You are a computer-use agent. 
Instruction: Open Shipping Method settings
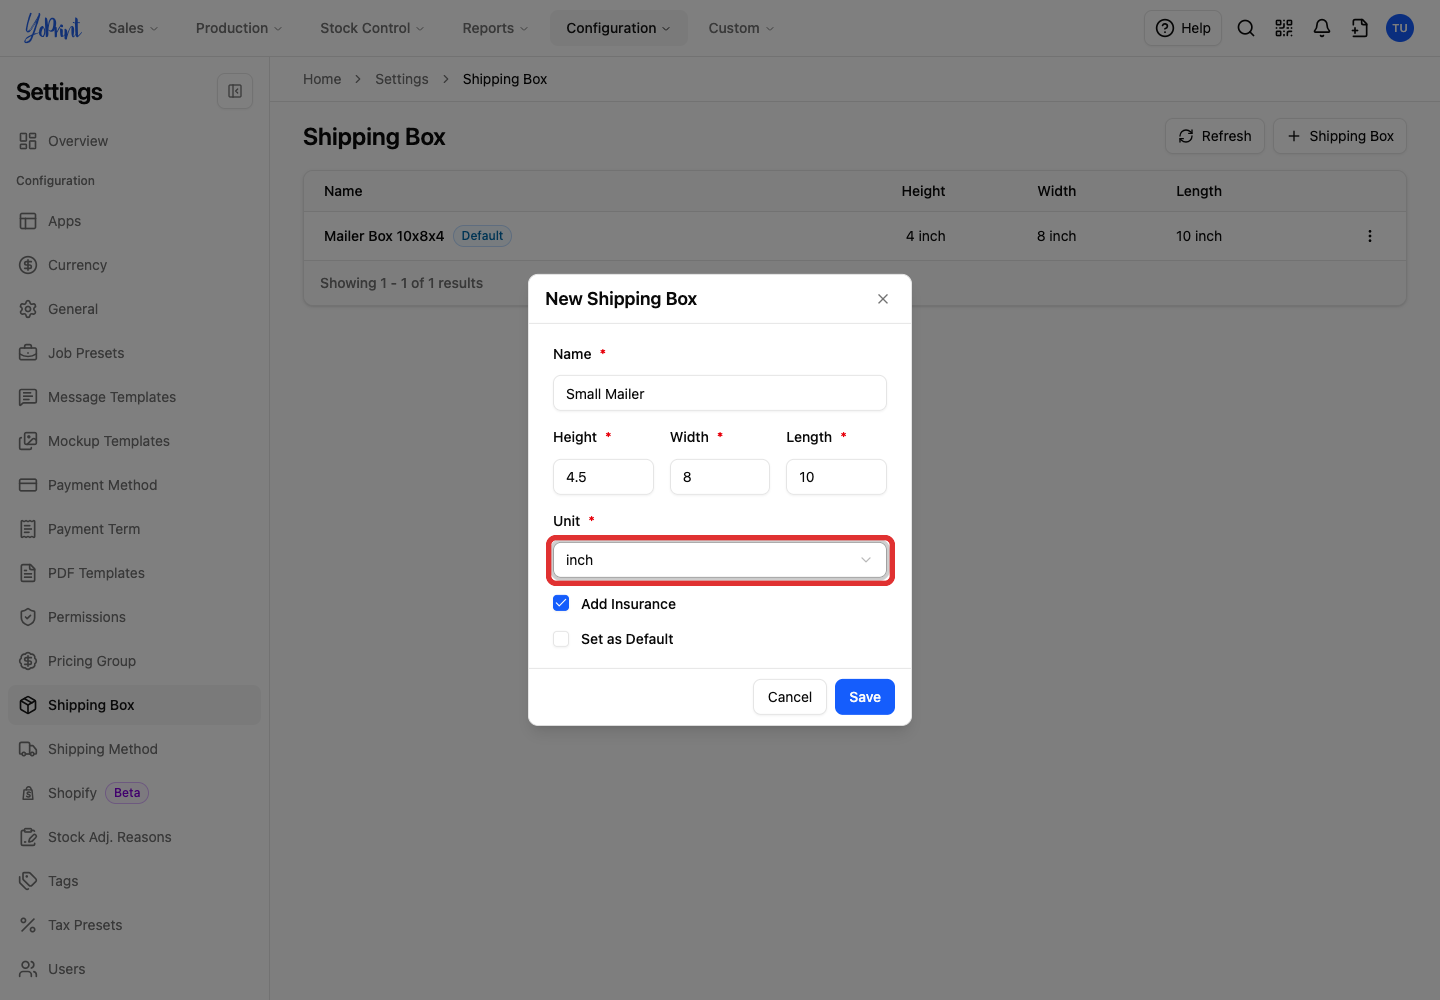click(134, 749)
